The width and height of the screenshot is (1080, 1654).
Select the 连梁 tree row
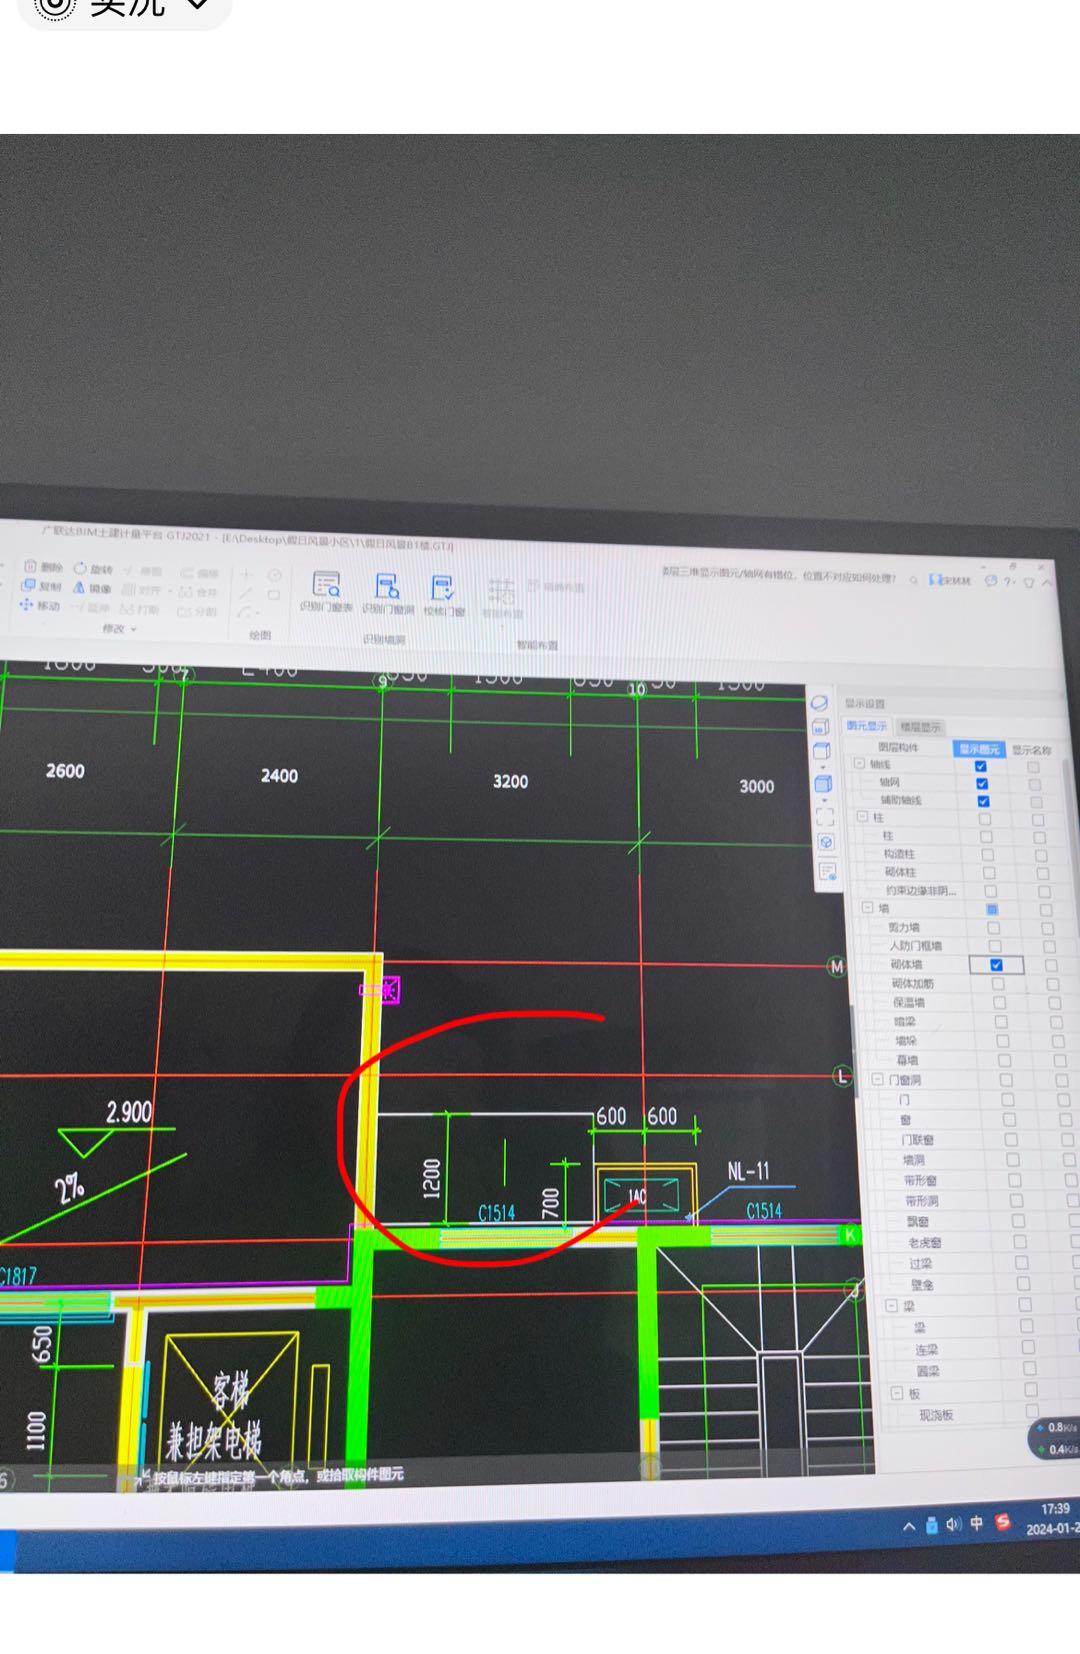point(926,1350)
